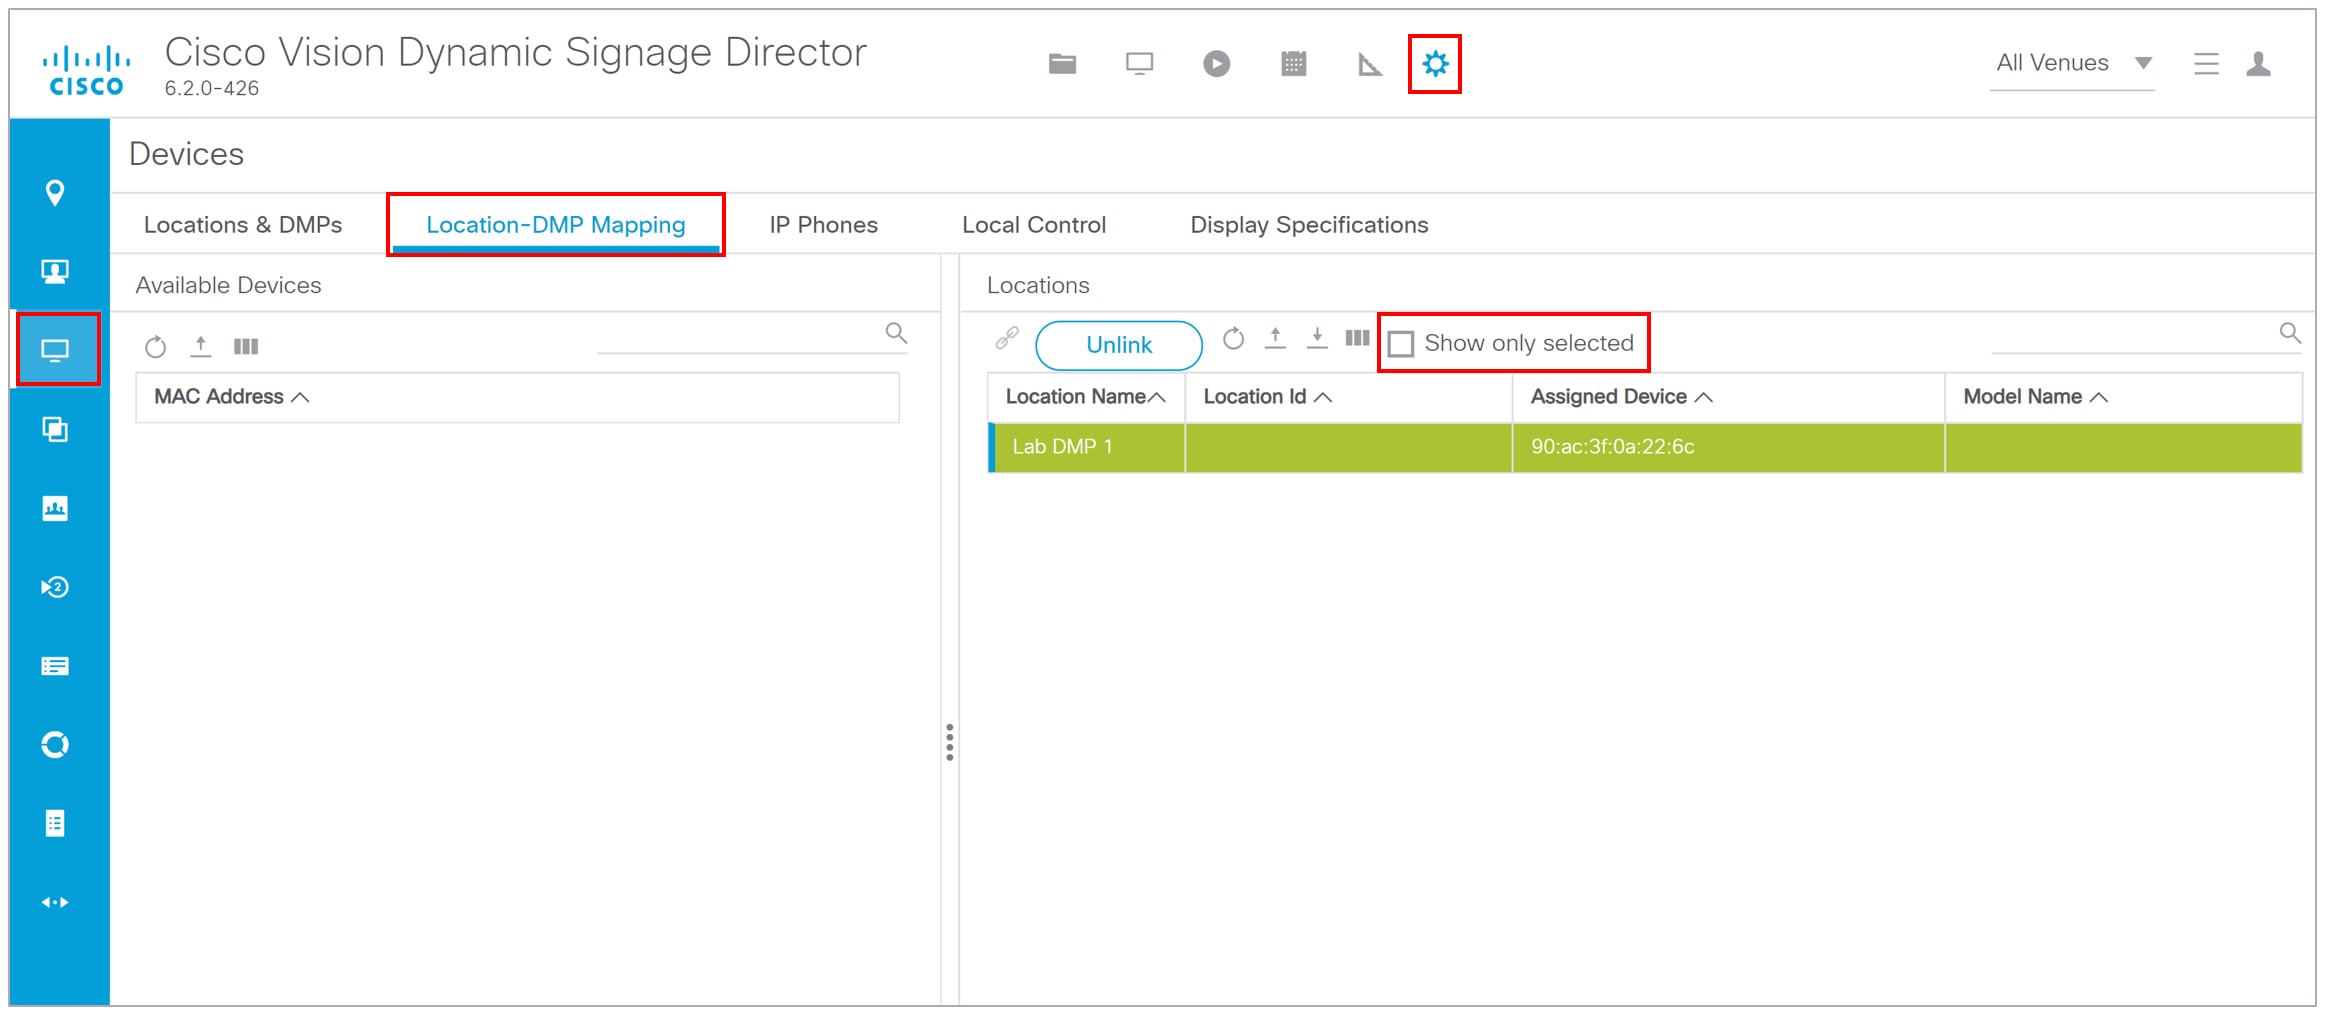
Task: Open the hamburger menu icon
Action: [x=2206, y=64]
